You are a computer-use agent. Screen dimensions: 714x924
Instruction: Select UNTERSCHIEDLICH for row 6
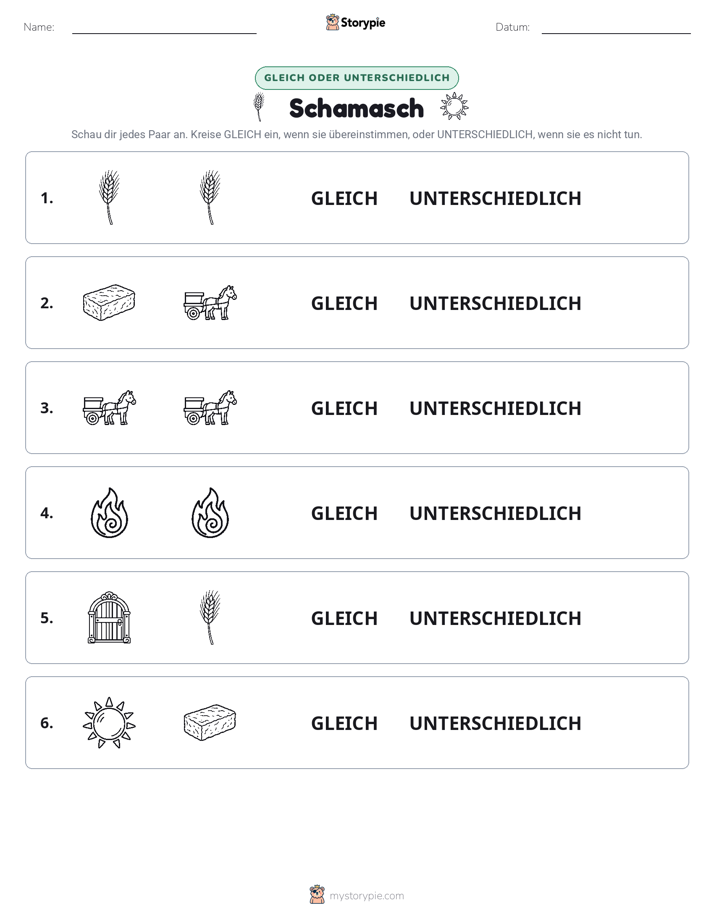[495, 723]
